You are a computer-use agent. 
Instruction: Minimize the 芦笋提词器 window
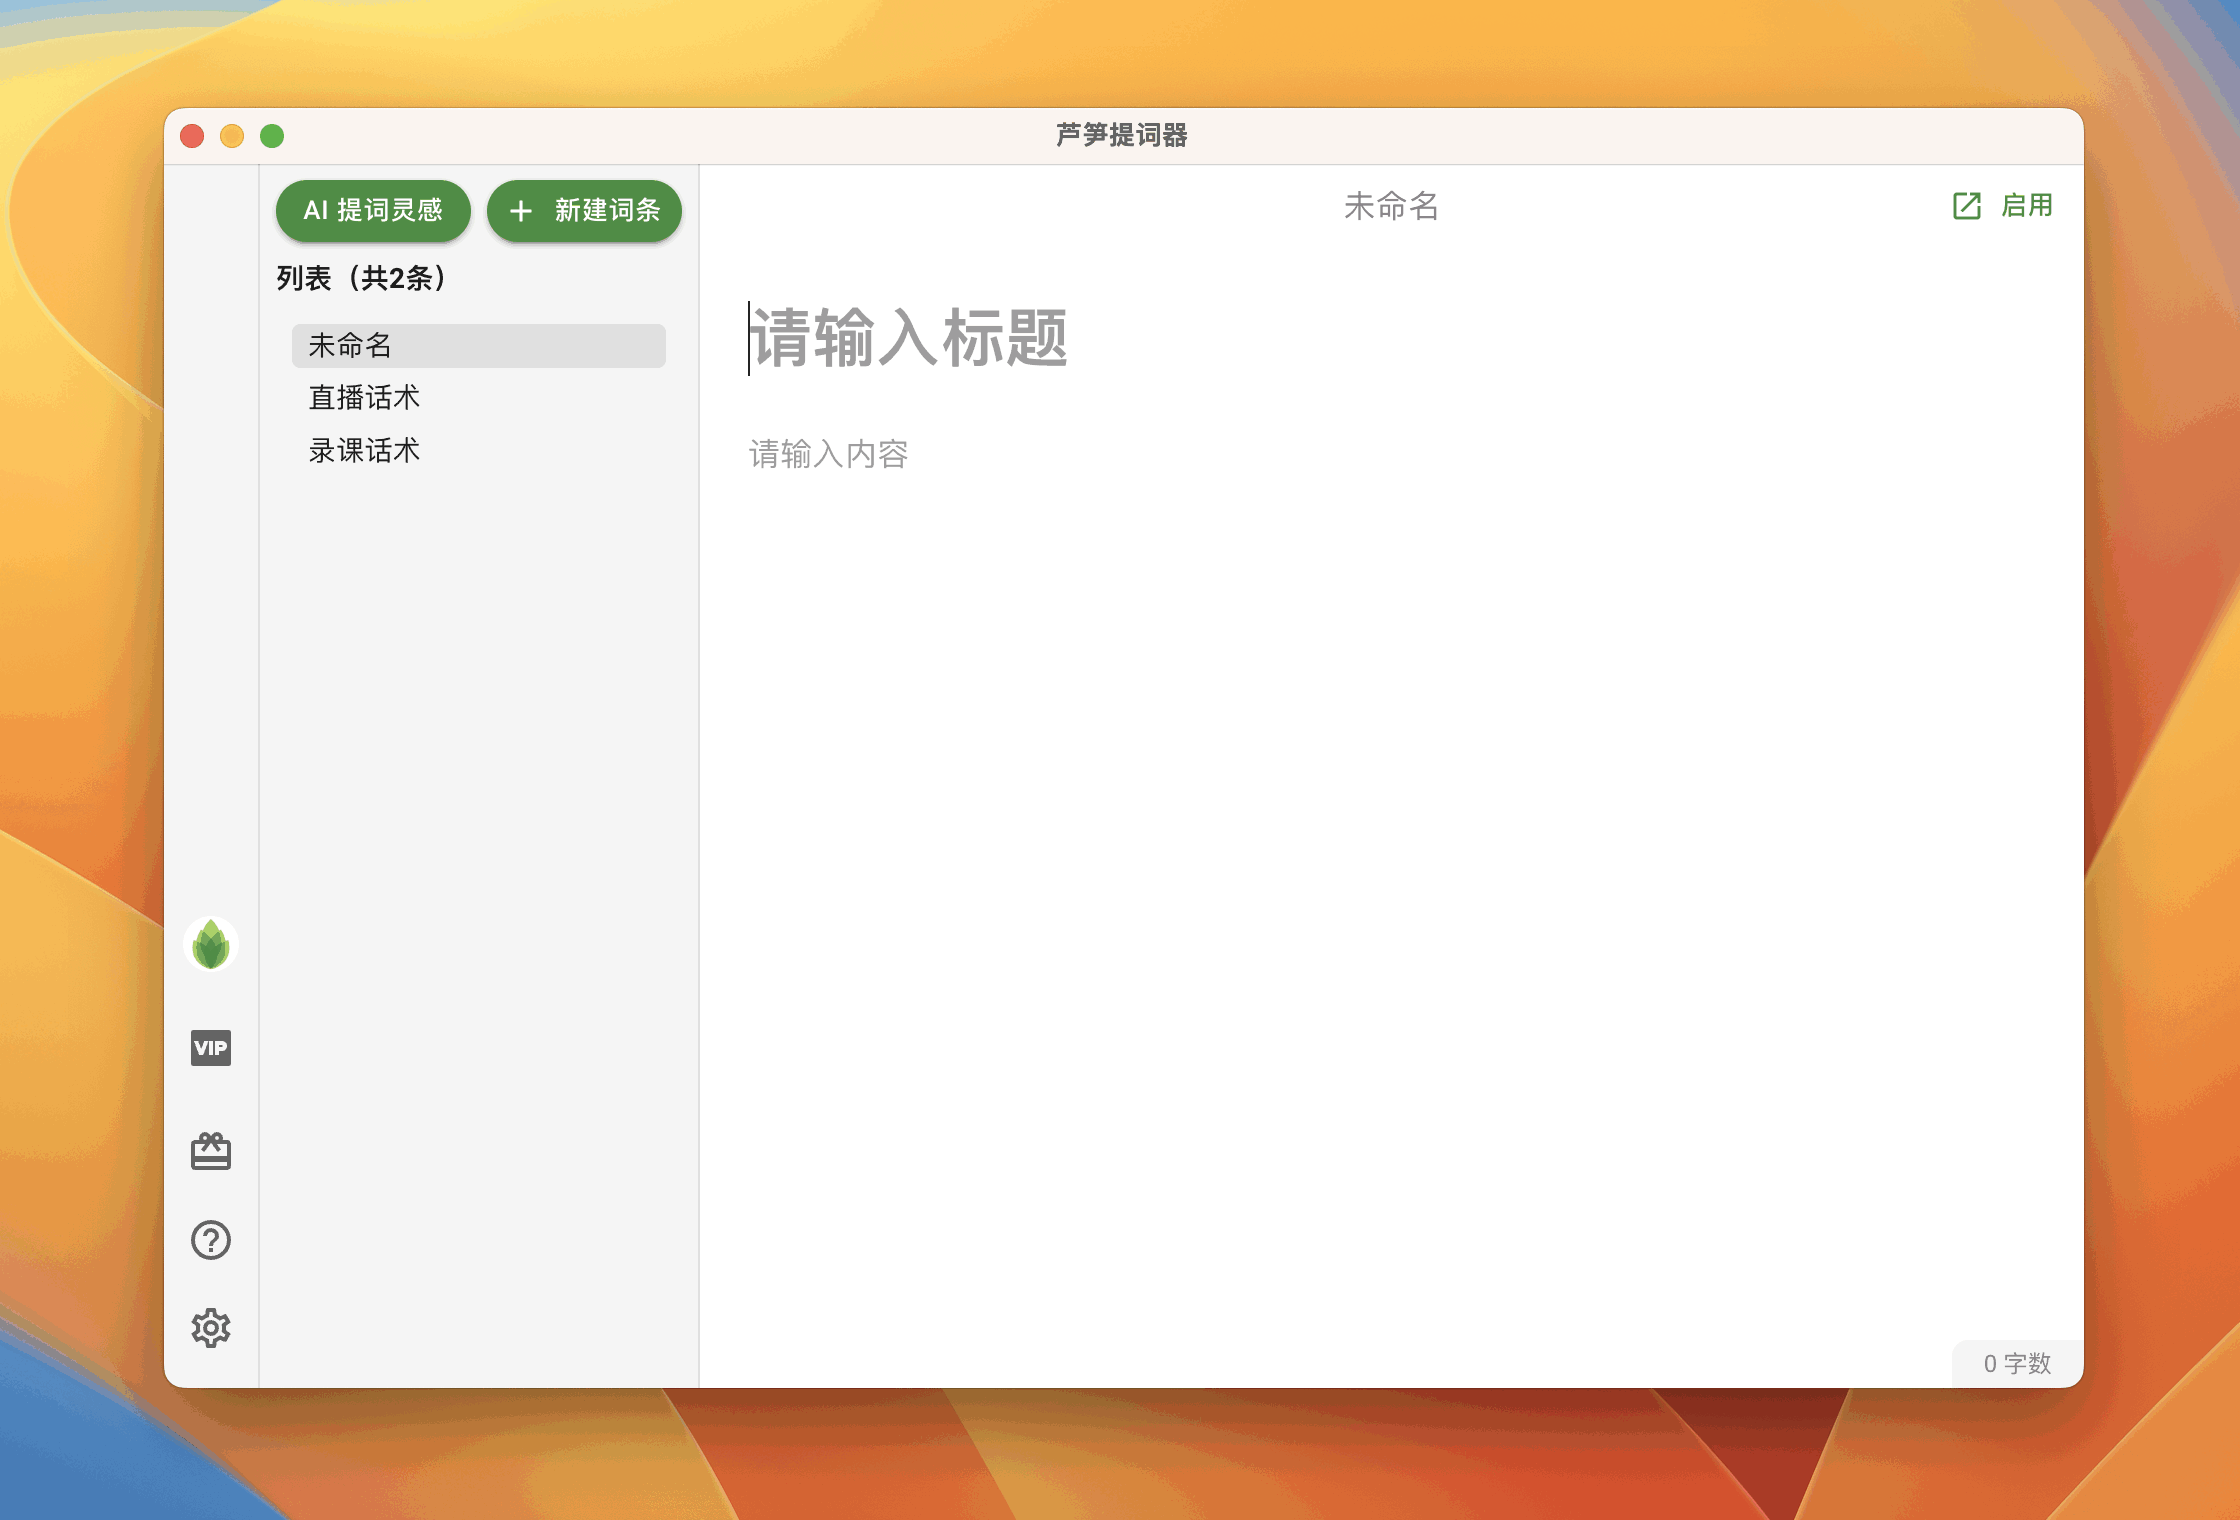tap(232, 136)
